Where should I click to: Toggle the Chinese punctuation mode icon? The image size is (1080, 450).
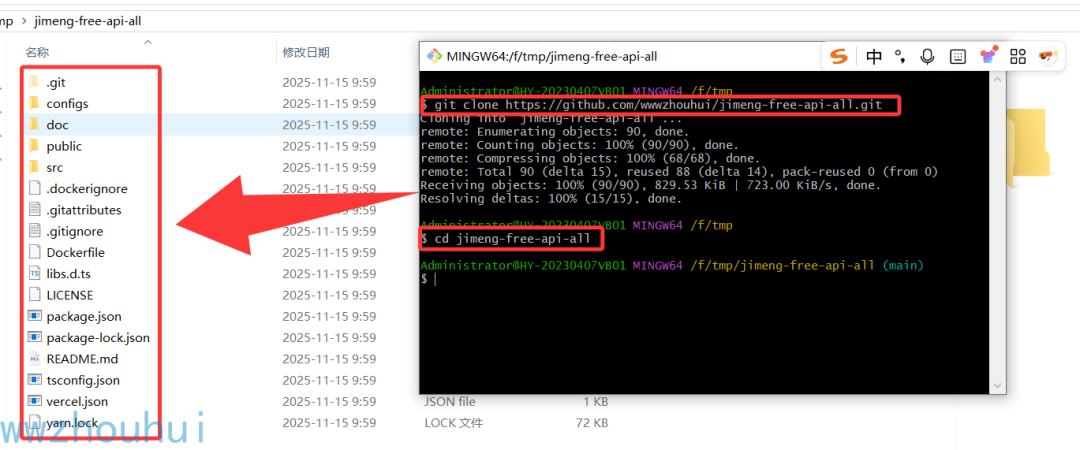[x=900, y=57]
